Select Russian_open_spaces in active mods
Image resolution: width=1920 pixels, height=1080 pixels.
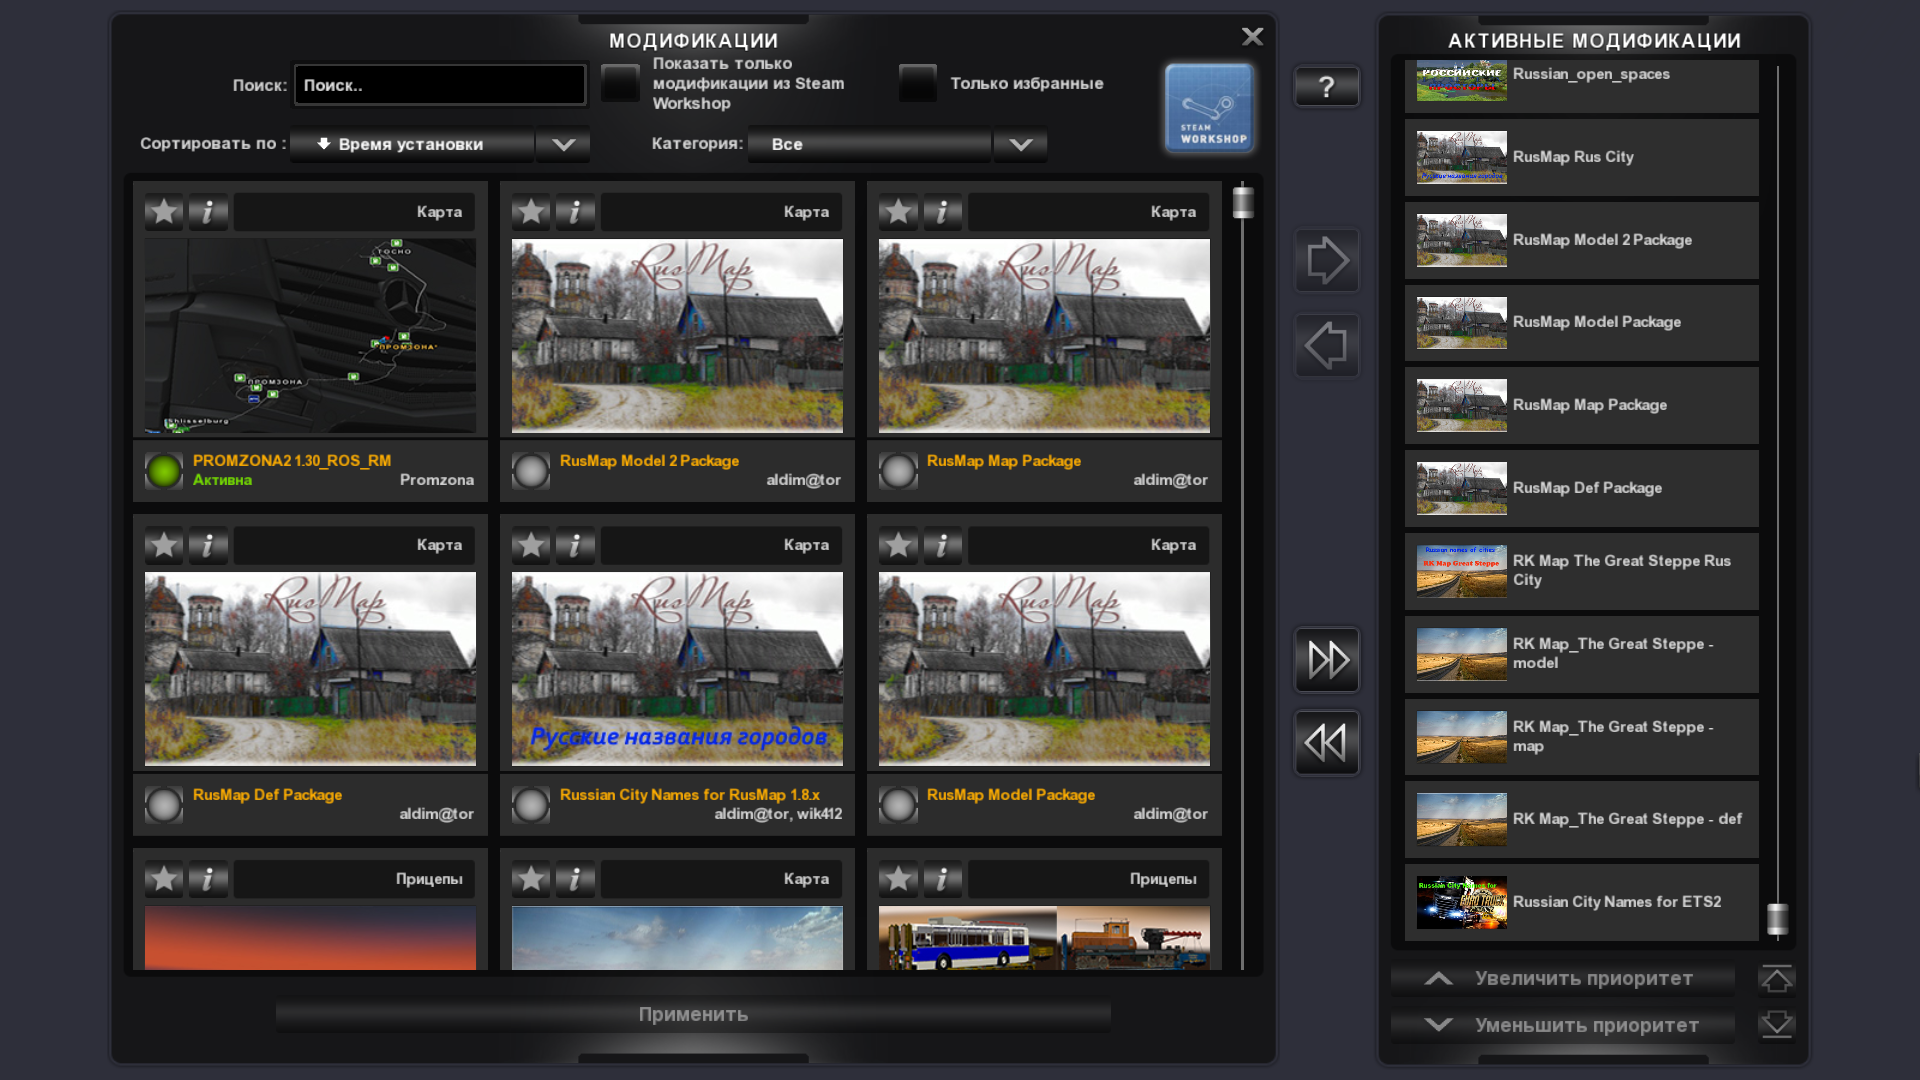1581,84
